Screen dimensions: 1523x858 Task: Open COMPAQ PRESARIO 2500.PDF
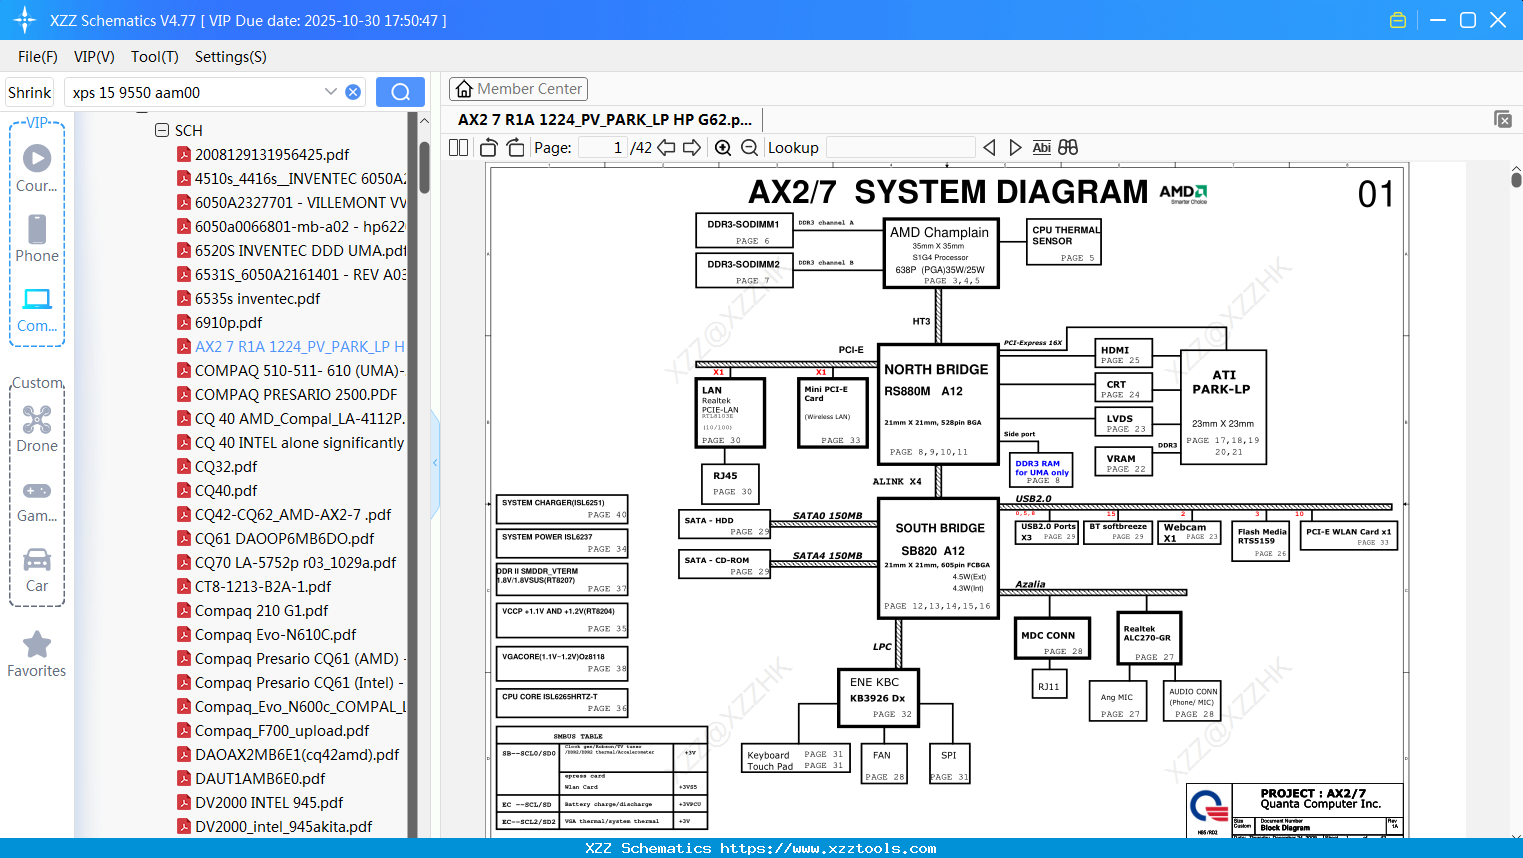point(295,394)
